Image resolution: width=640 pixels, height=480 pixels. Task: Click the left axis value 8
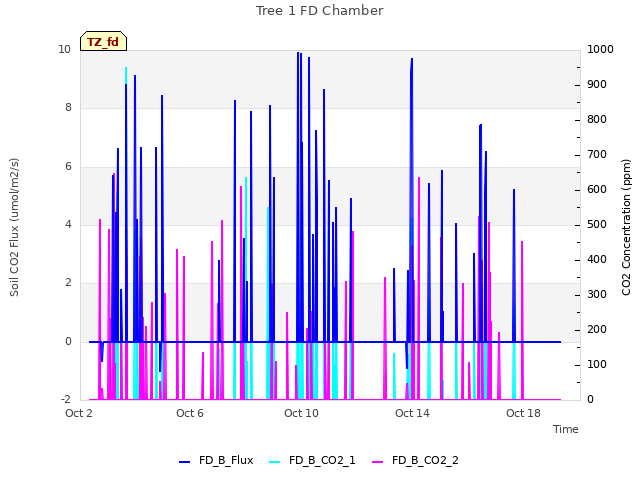(x=68, y=107)
